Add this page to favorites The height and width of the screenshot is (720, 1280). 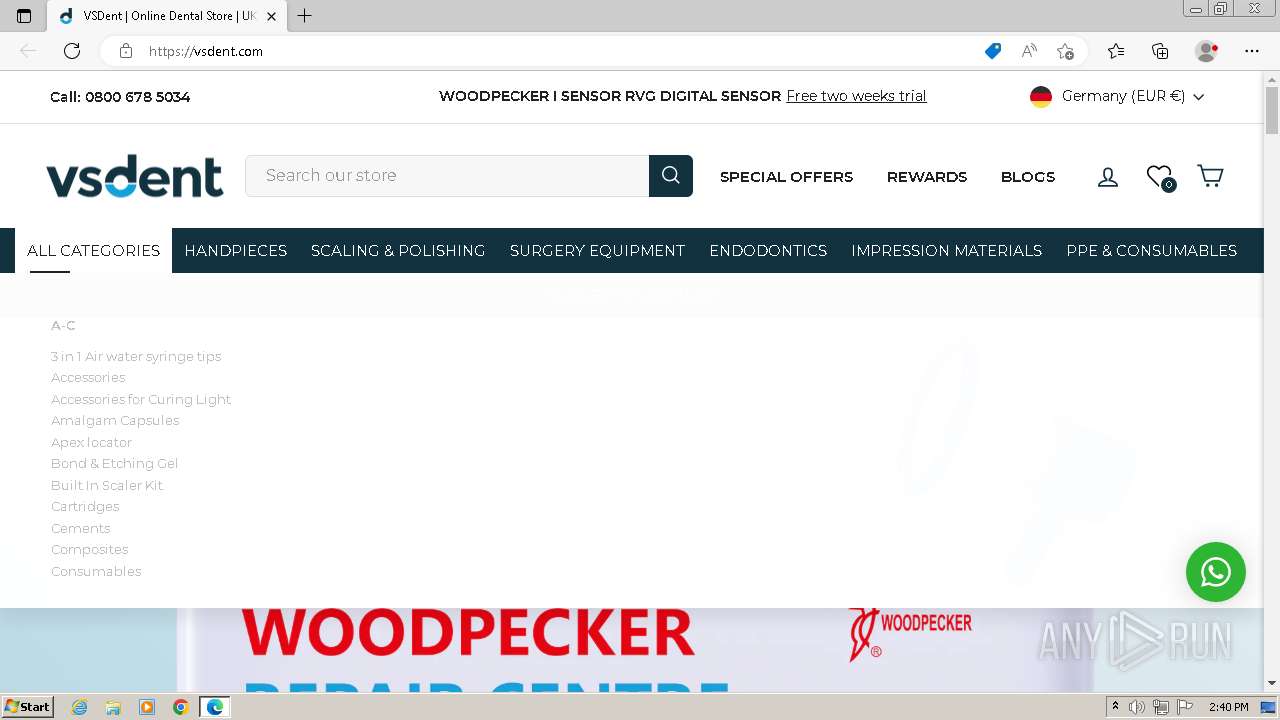[x=1065, y=51]
